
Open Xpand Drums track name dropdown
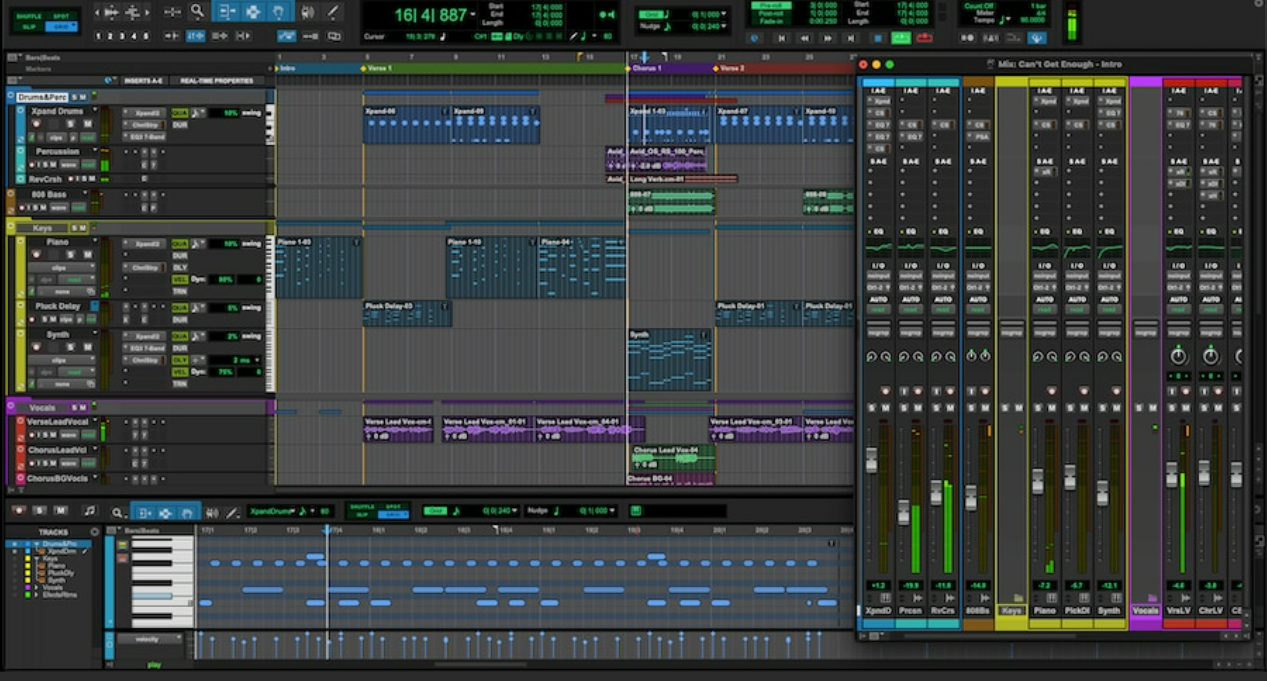point(95,110)
